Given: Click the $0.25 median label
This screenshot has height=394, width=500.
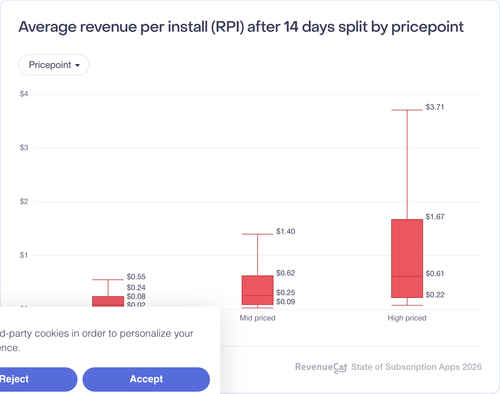Looking at the screenshot, I should [x=286, y=292].
